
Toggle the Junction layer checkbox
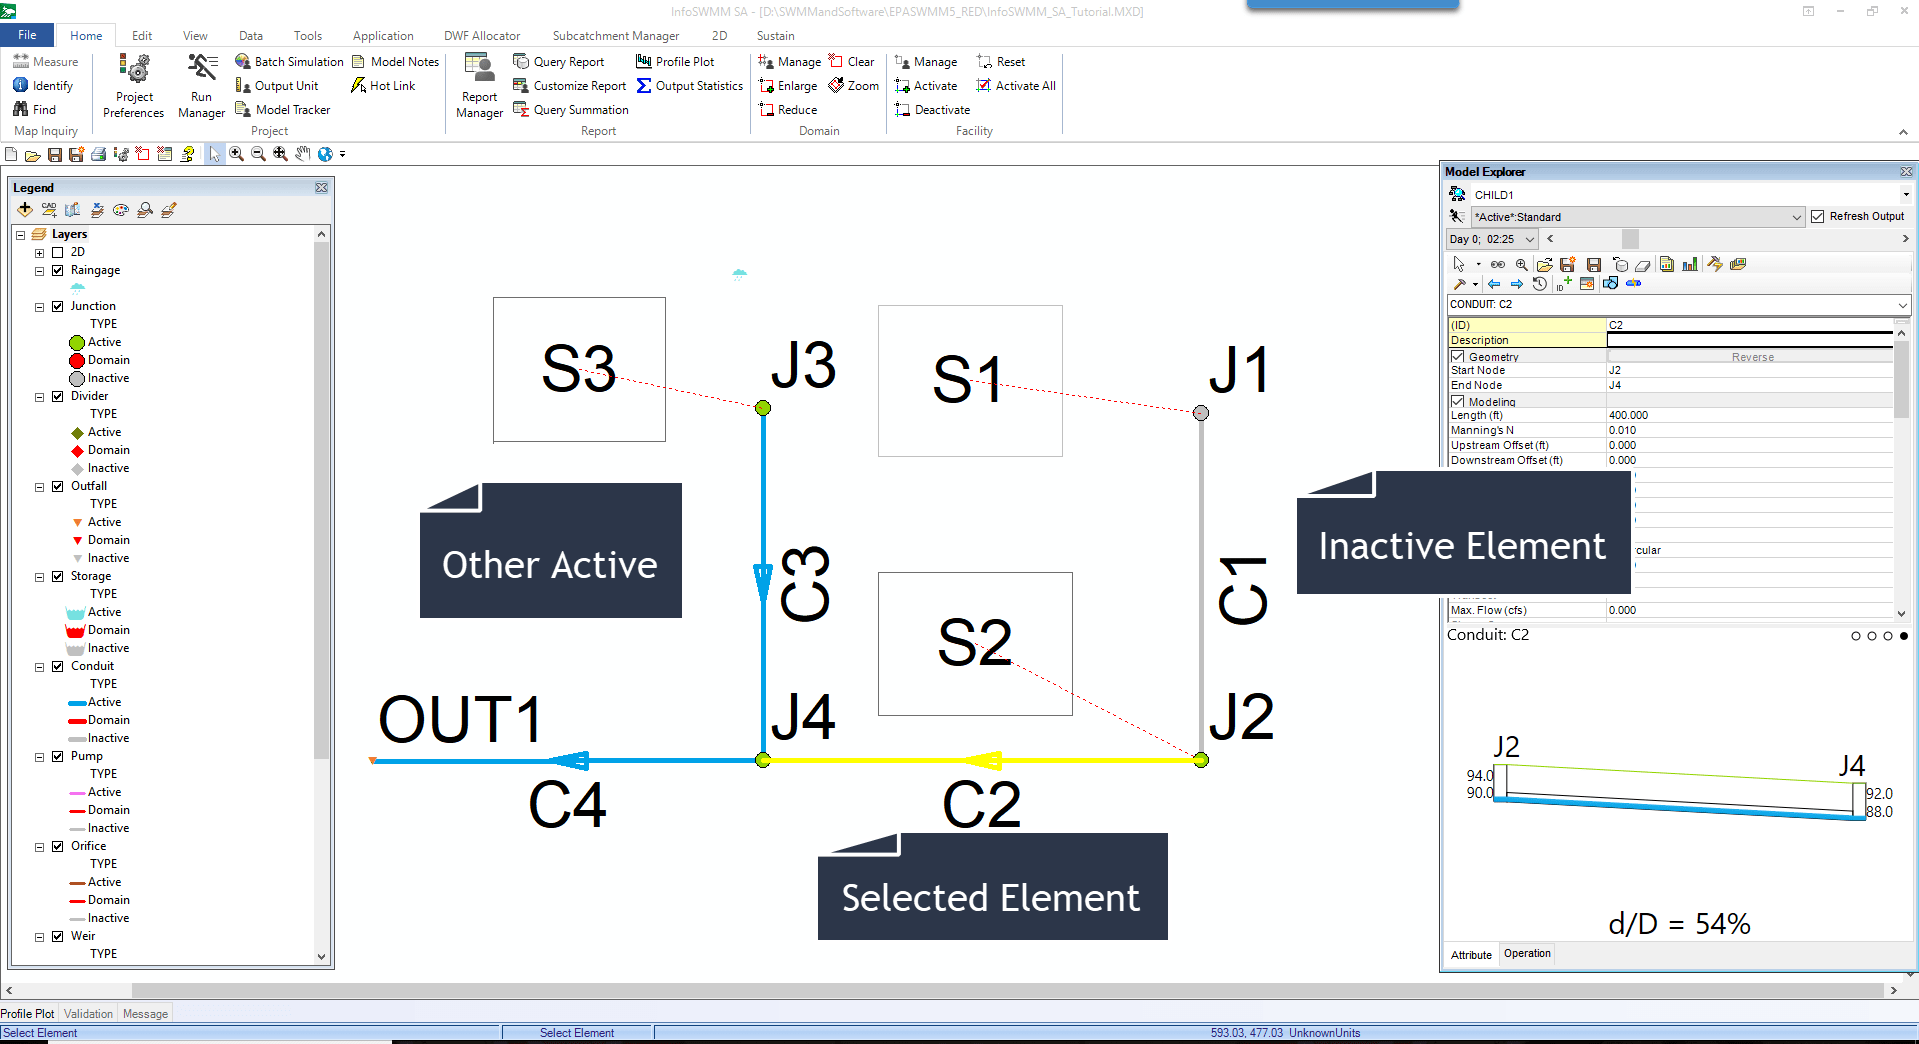click(58, 306)
